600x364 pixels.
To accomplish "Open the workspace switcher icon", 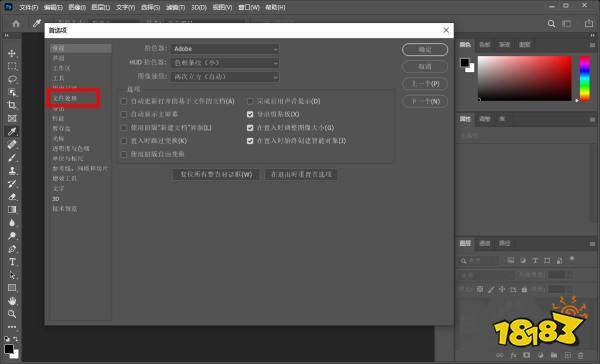I will tap(567, 24).
